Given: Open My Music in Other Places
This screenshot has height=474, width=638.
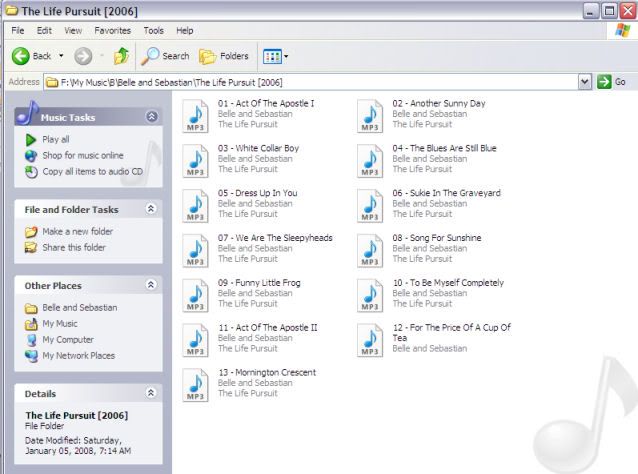Looking at the screenshot, I should pyautogui.click(x=60, y=324).
